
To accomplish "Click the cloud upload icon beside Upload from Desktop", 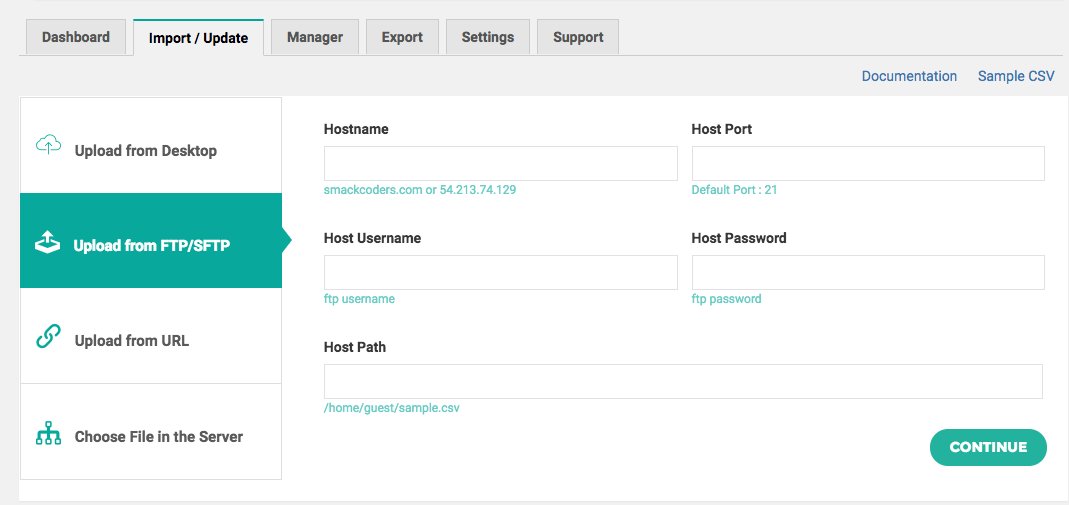I will tap(48, 144).
